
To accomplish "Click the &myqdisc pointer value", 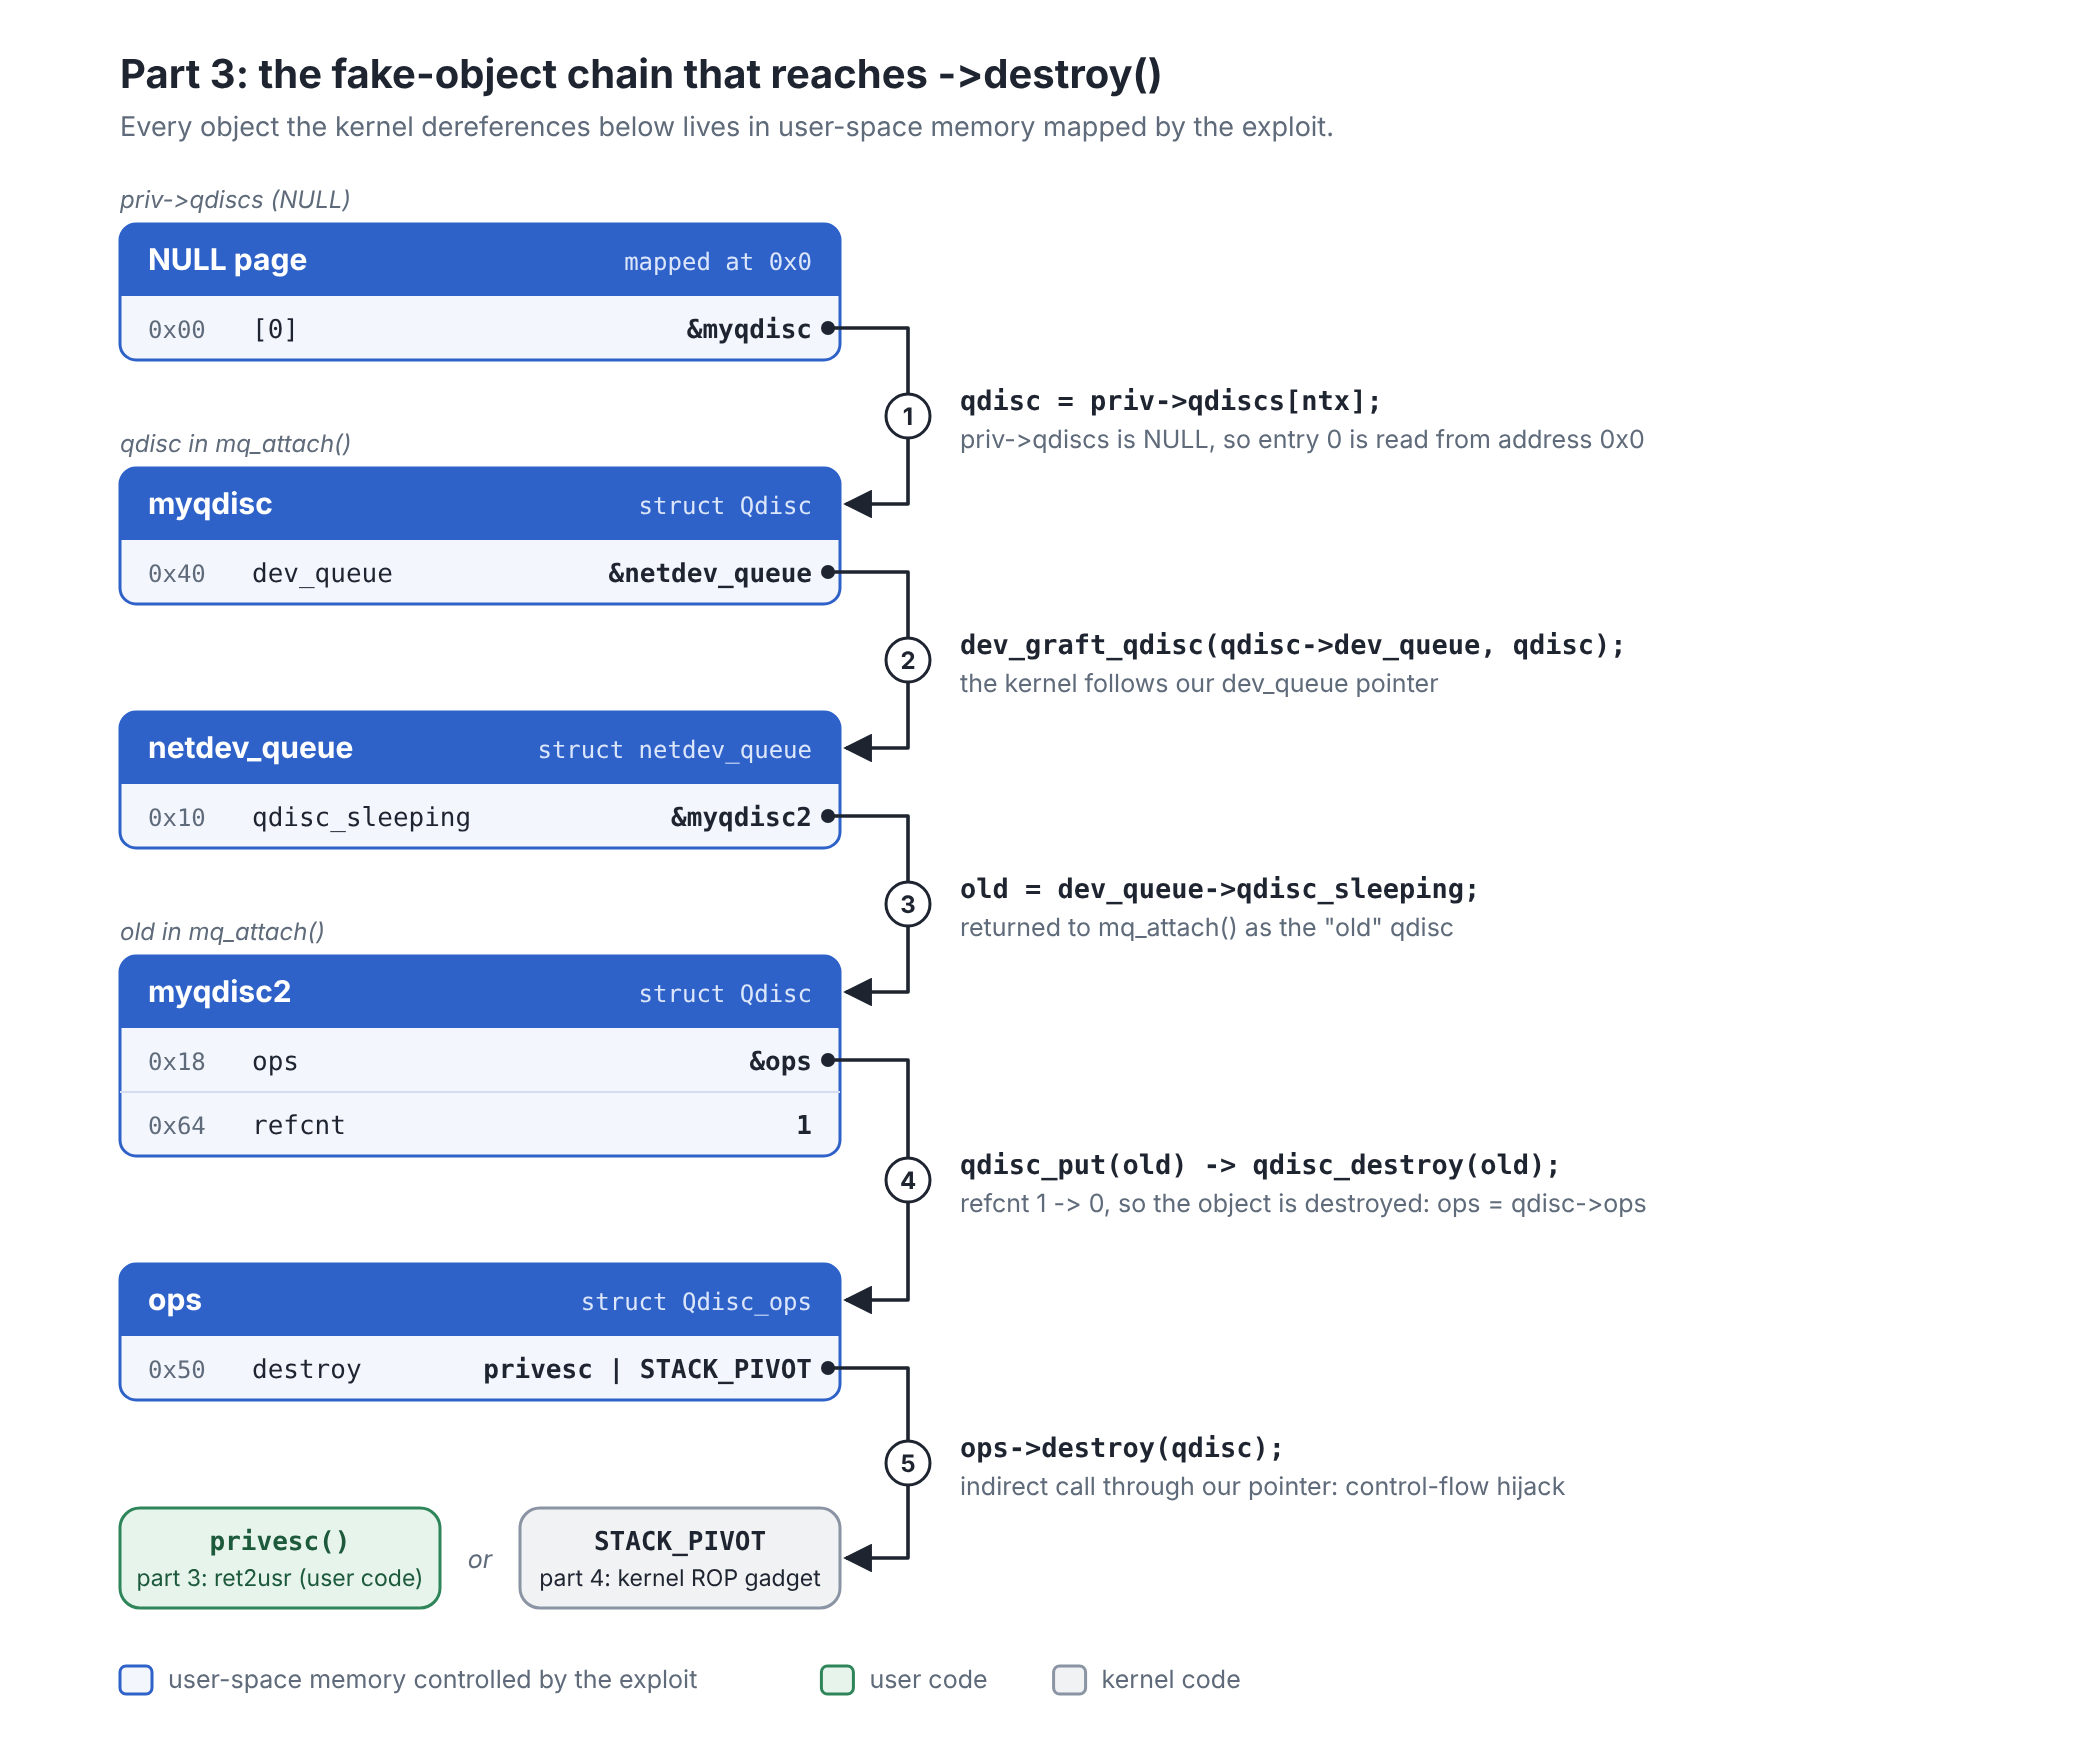I will tap(749, 329).
